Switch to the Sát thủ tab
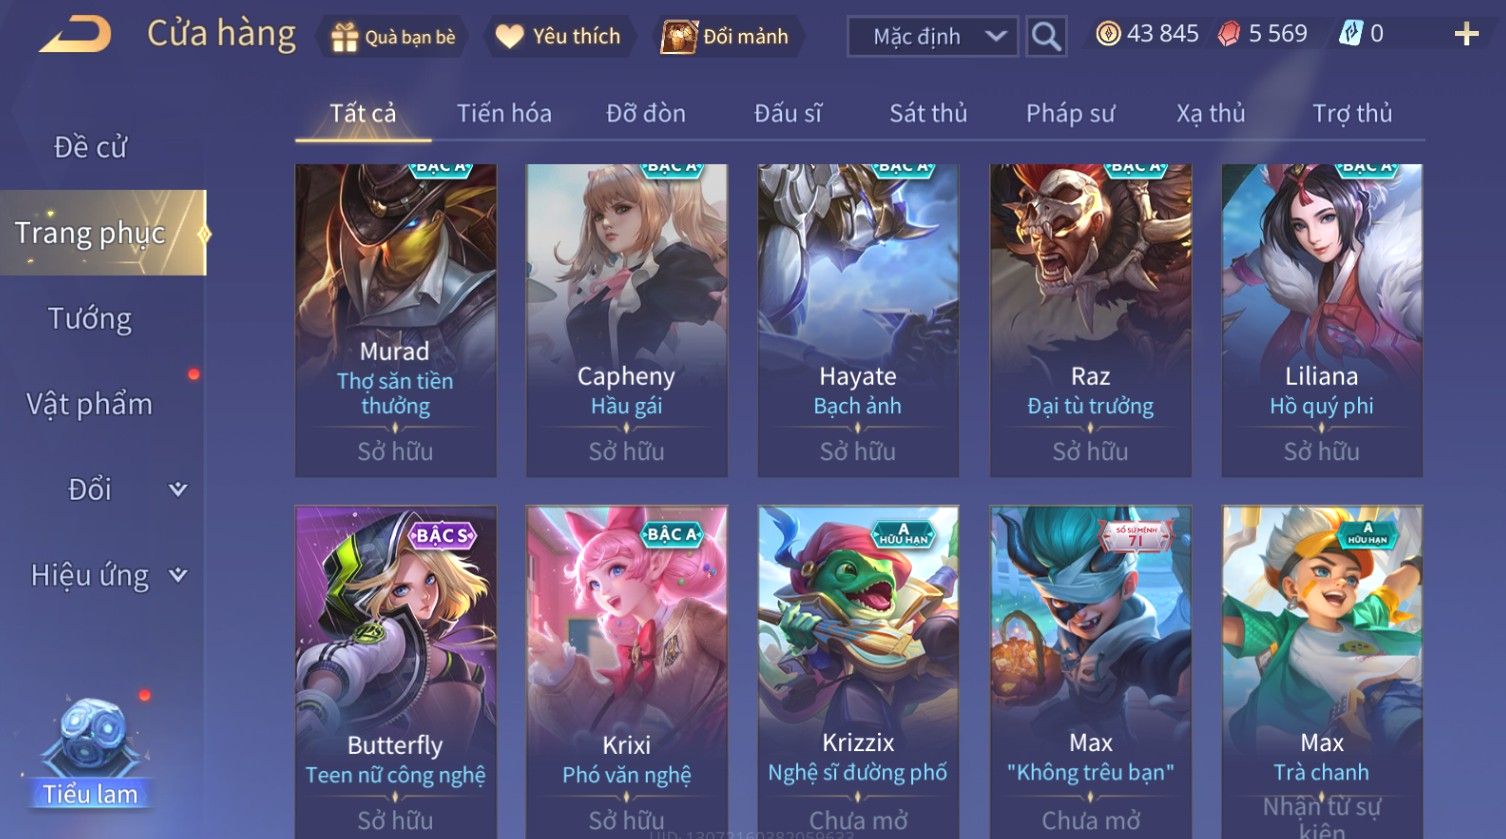 pyautogui.click(x=928, y=113)
